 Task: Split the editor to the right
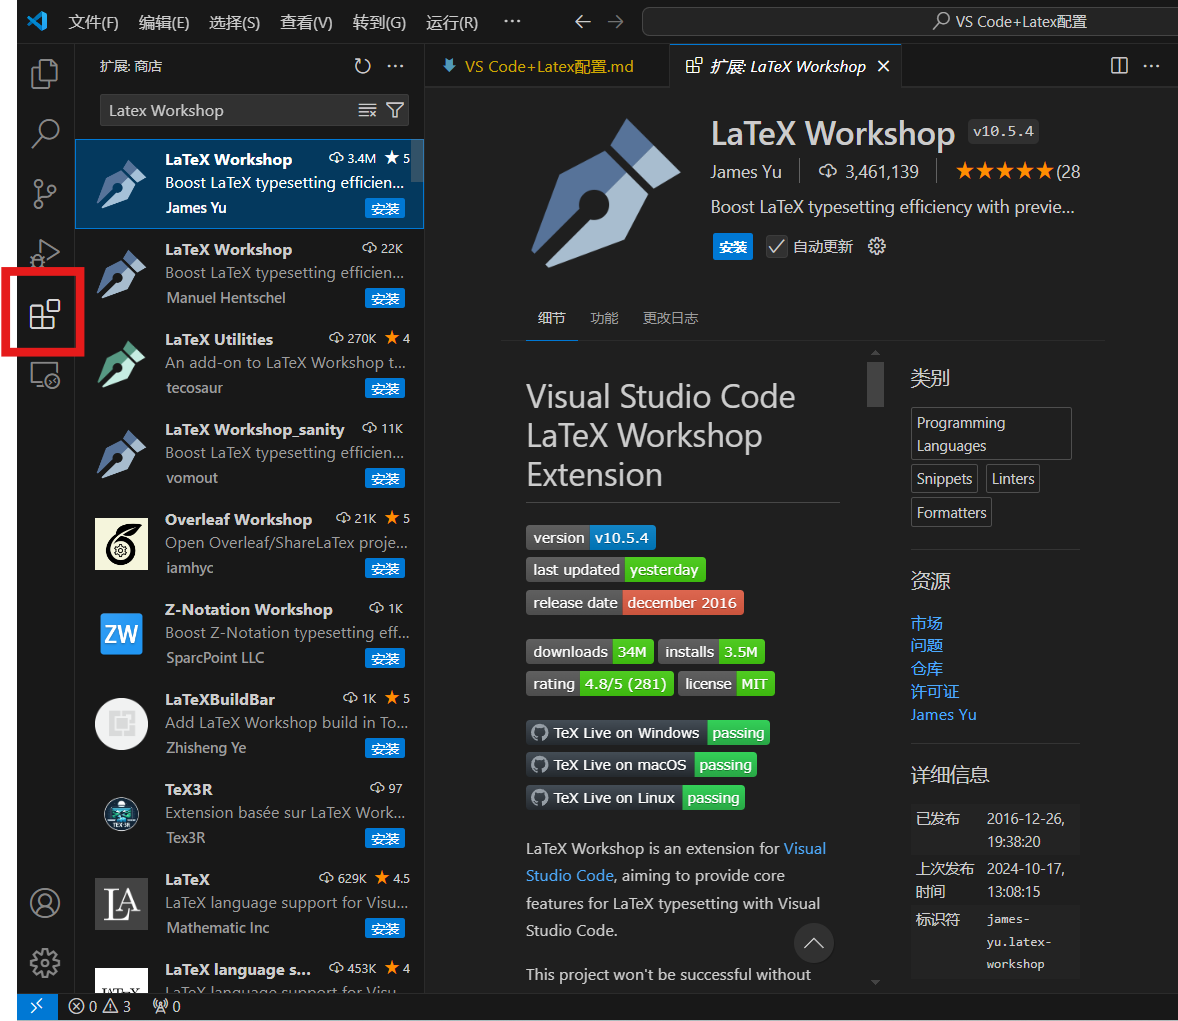(x=1119, y=66)
